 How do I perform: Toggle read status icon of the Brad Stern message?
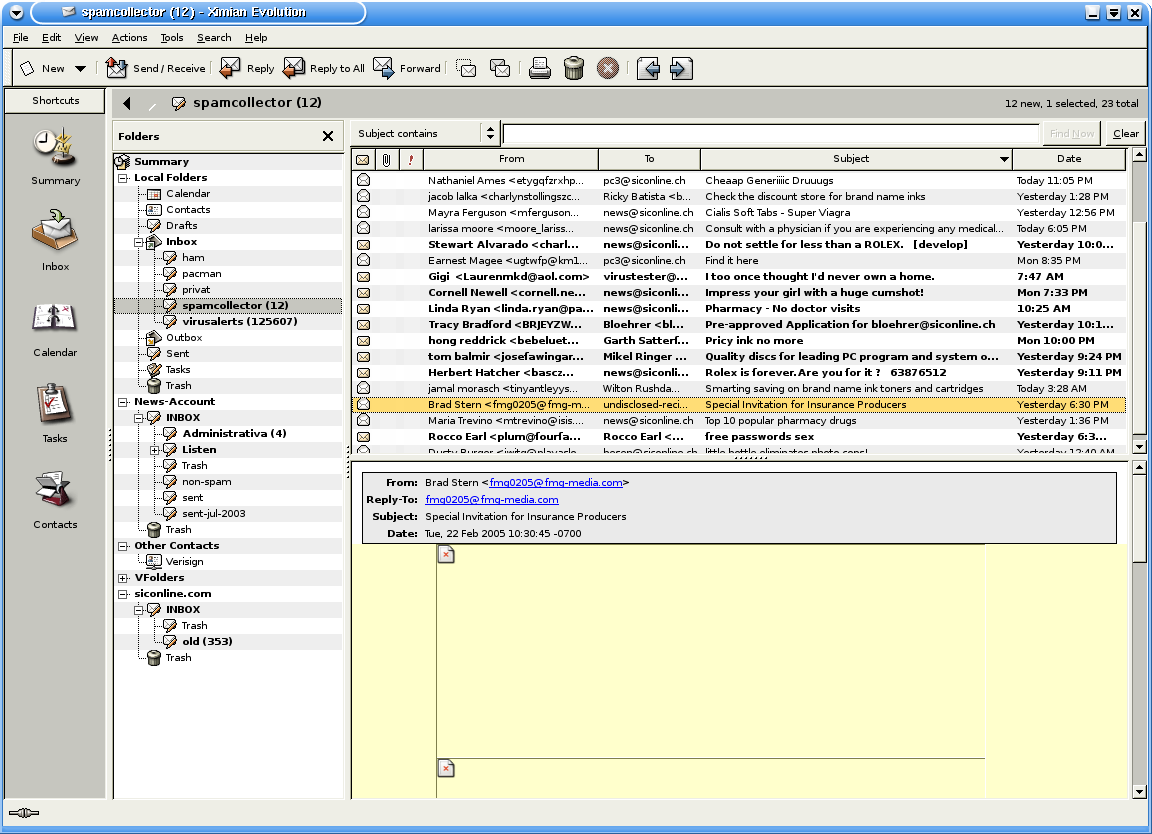click(363, 405)
